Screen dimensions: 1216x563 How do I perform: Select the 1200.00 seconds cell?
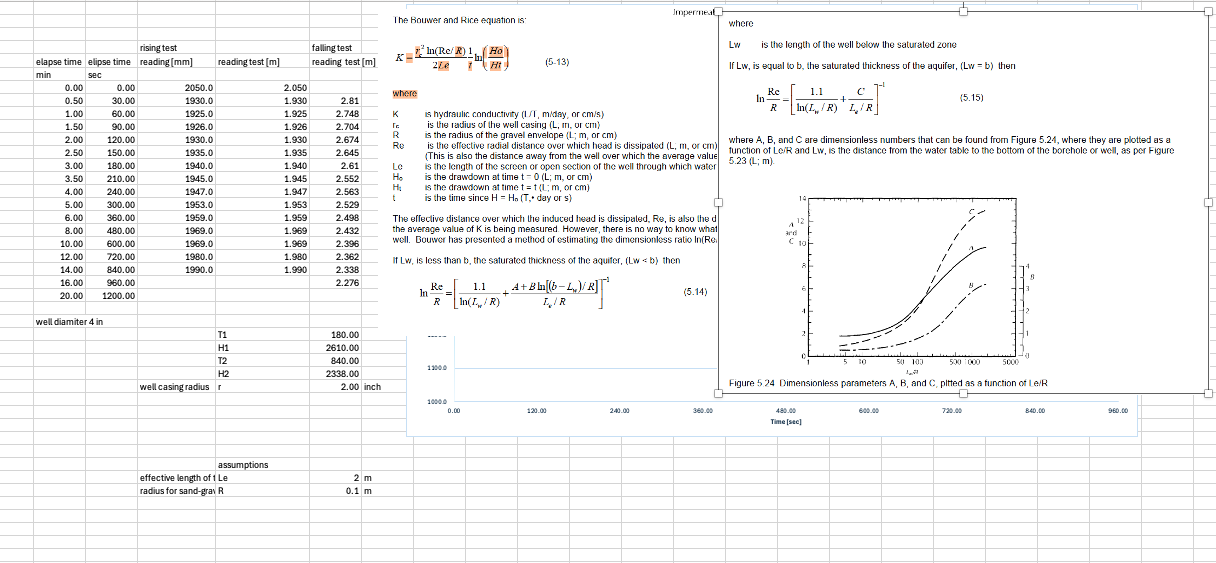coord(111,296)
